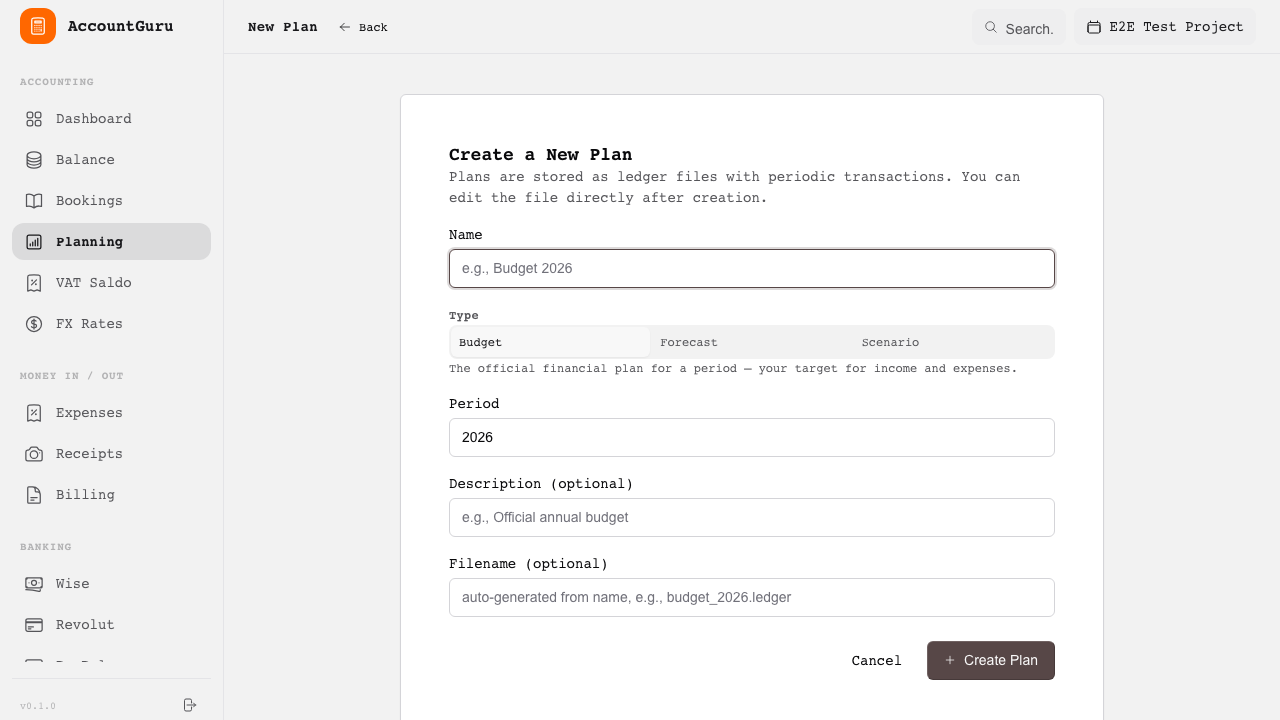Select the Forecast plan type
1280x720 pixels.
pyautogui.click(x=751, y=342)
